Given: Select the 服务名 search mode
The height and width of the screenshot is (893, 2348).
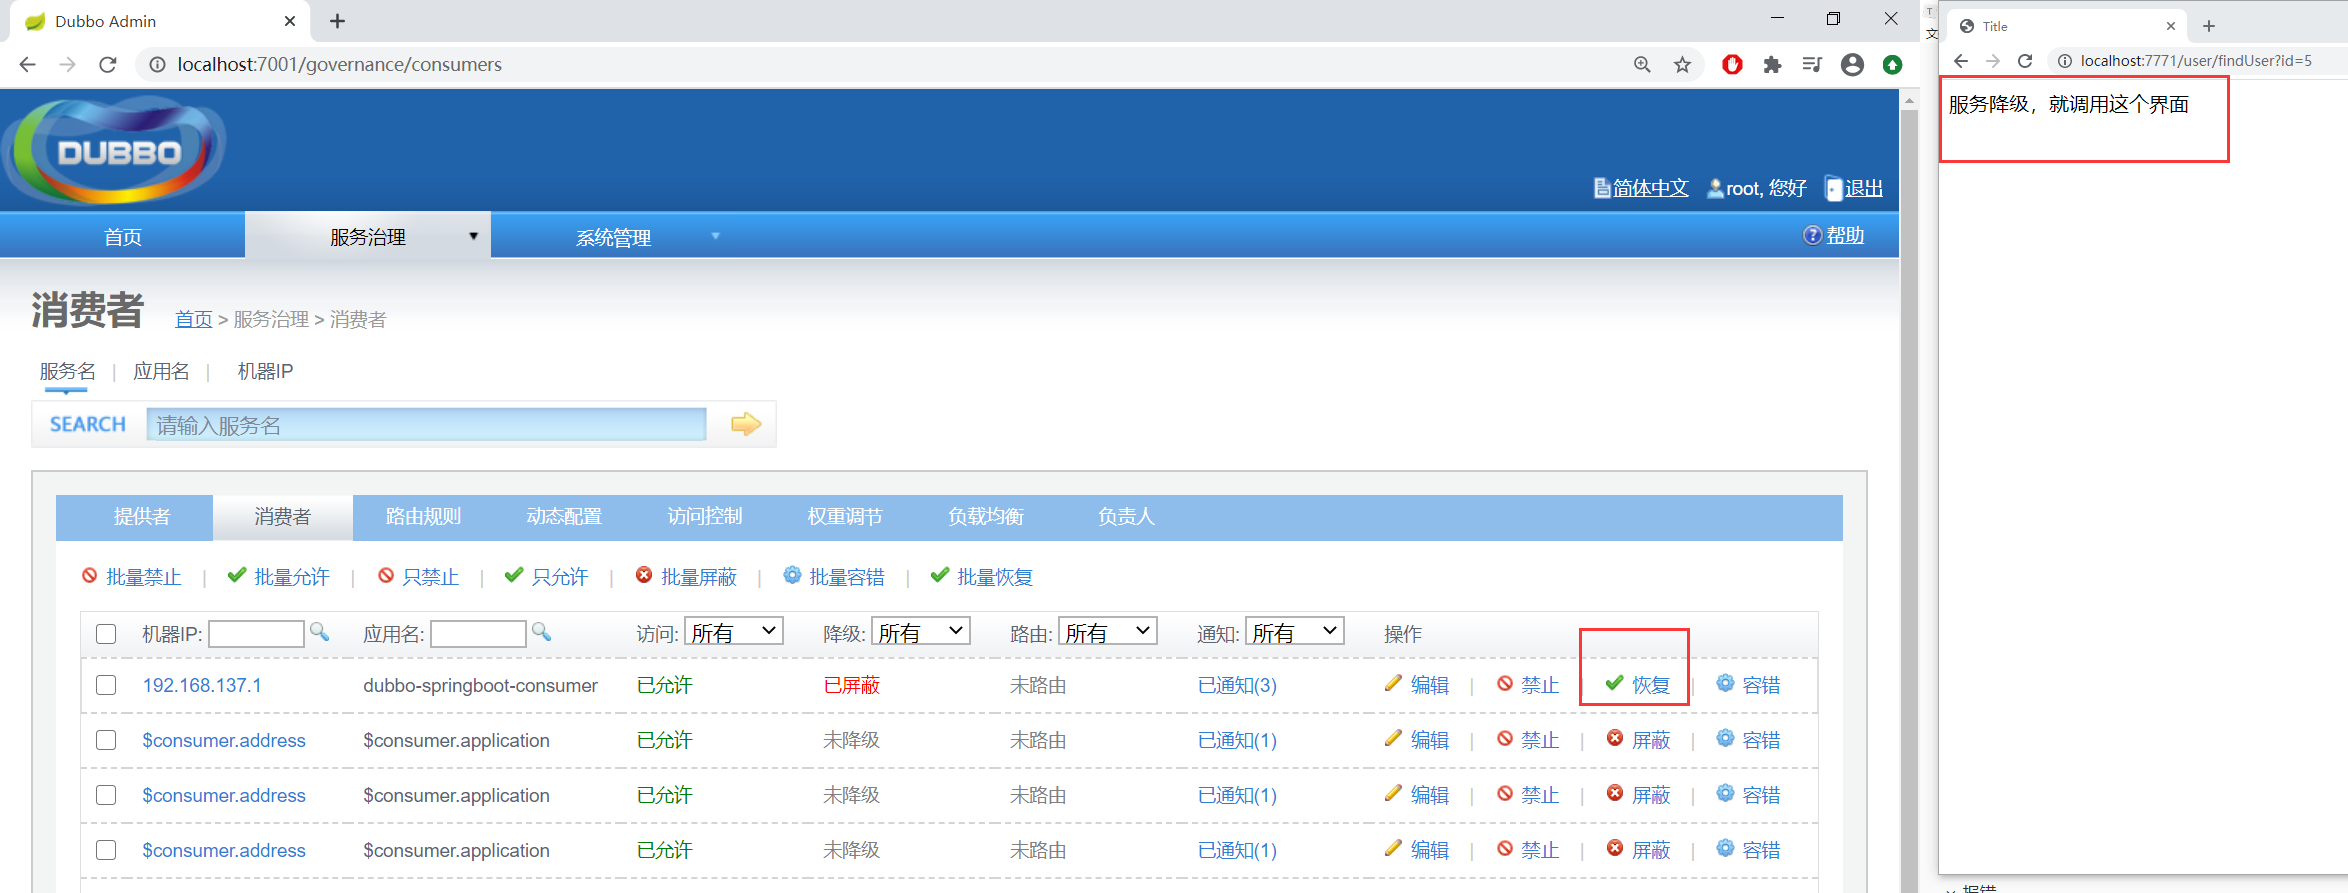Looking at the screenshot, I should tap(68, 371).
